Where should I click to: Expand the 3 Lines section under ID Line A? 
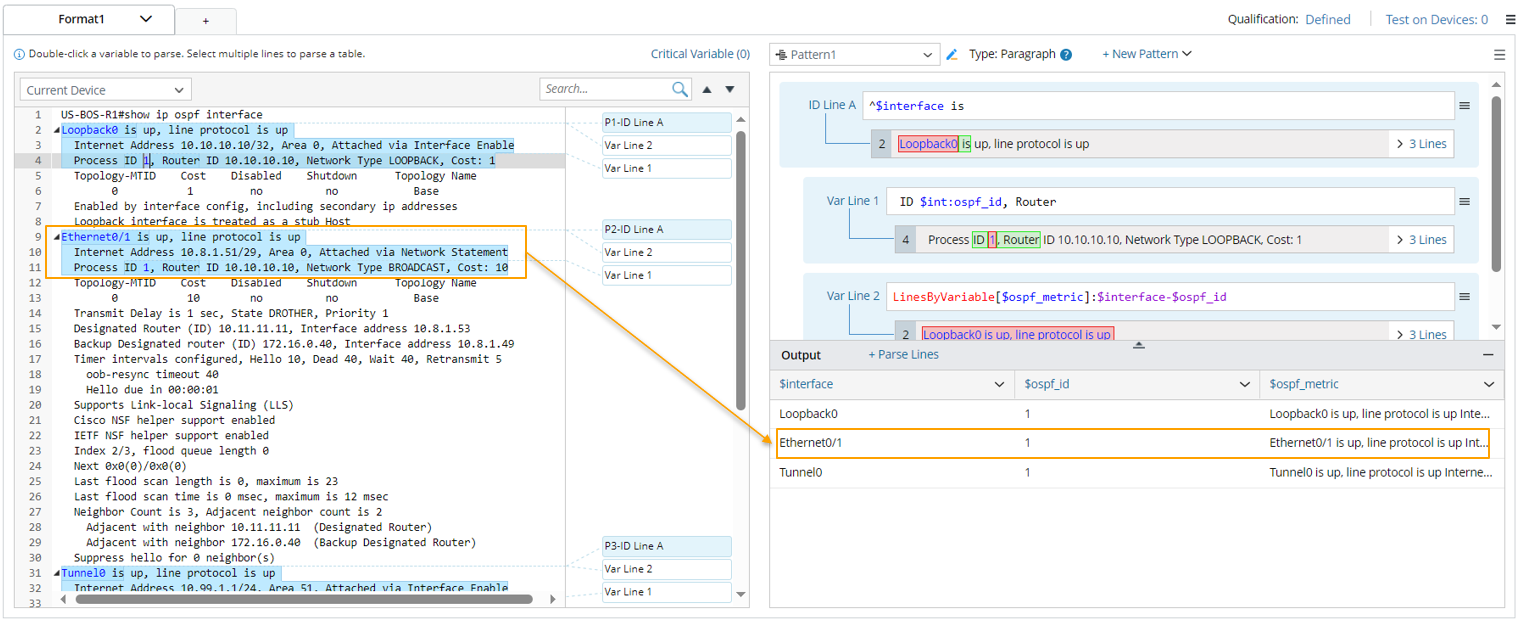tap(1421, 144)
